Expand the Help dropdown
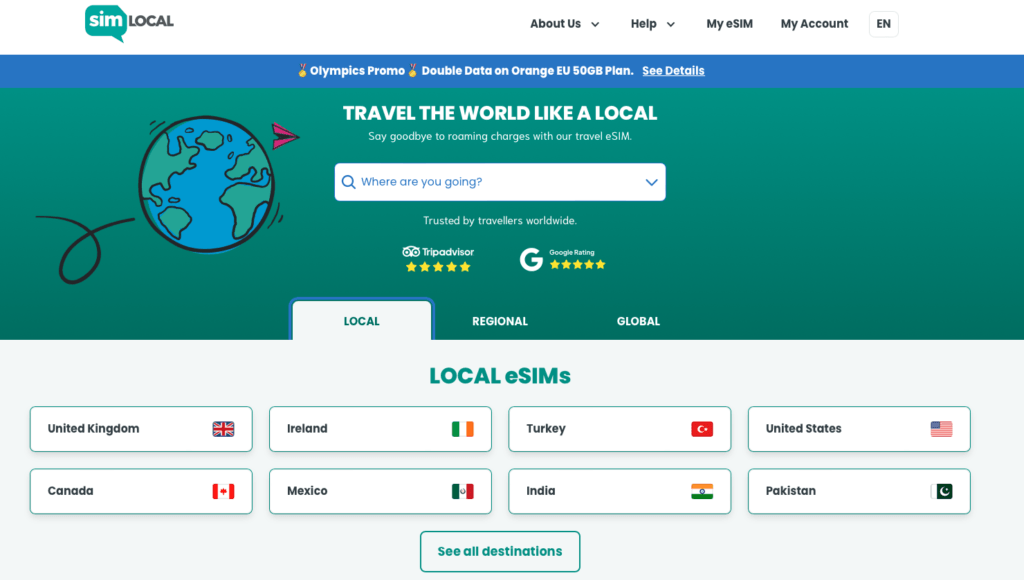 pyautogui.click(x=652, y=23)
